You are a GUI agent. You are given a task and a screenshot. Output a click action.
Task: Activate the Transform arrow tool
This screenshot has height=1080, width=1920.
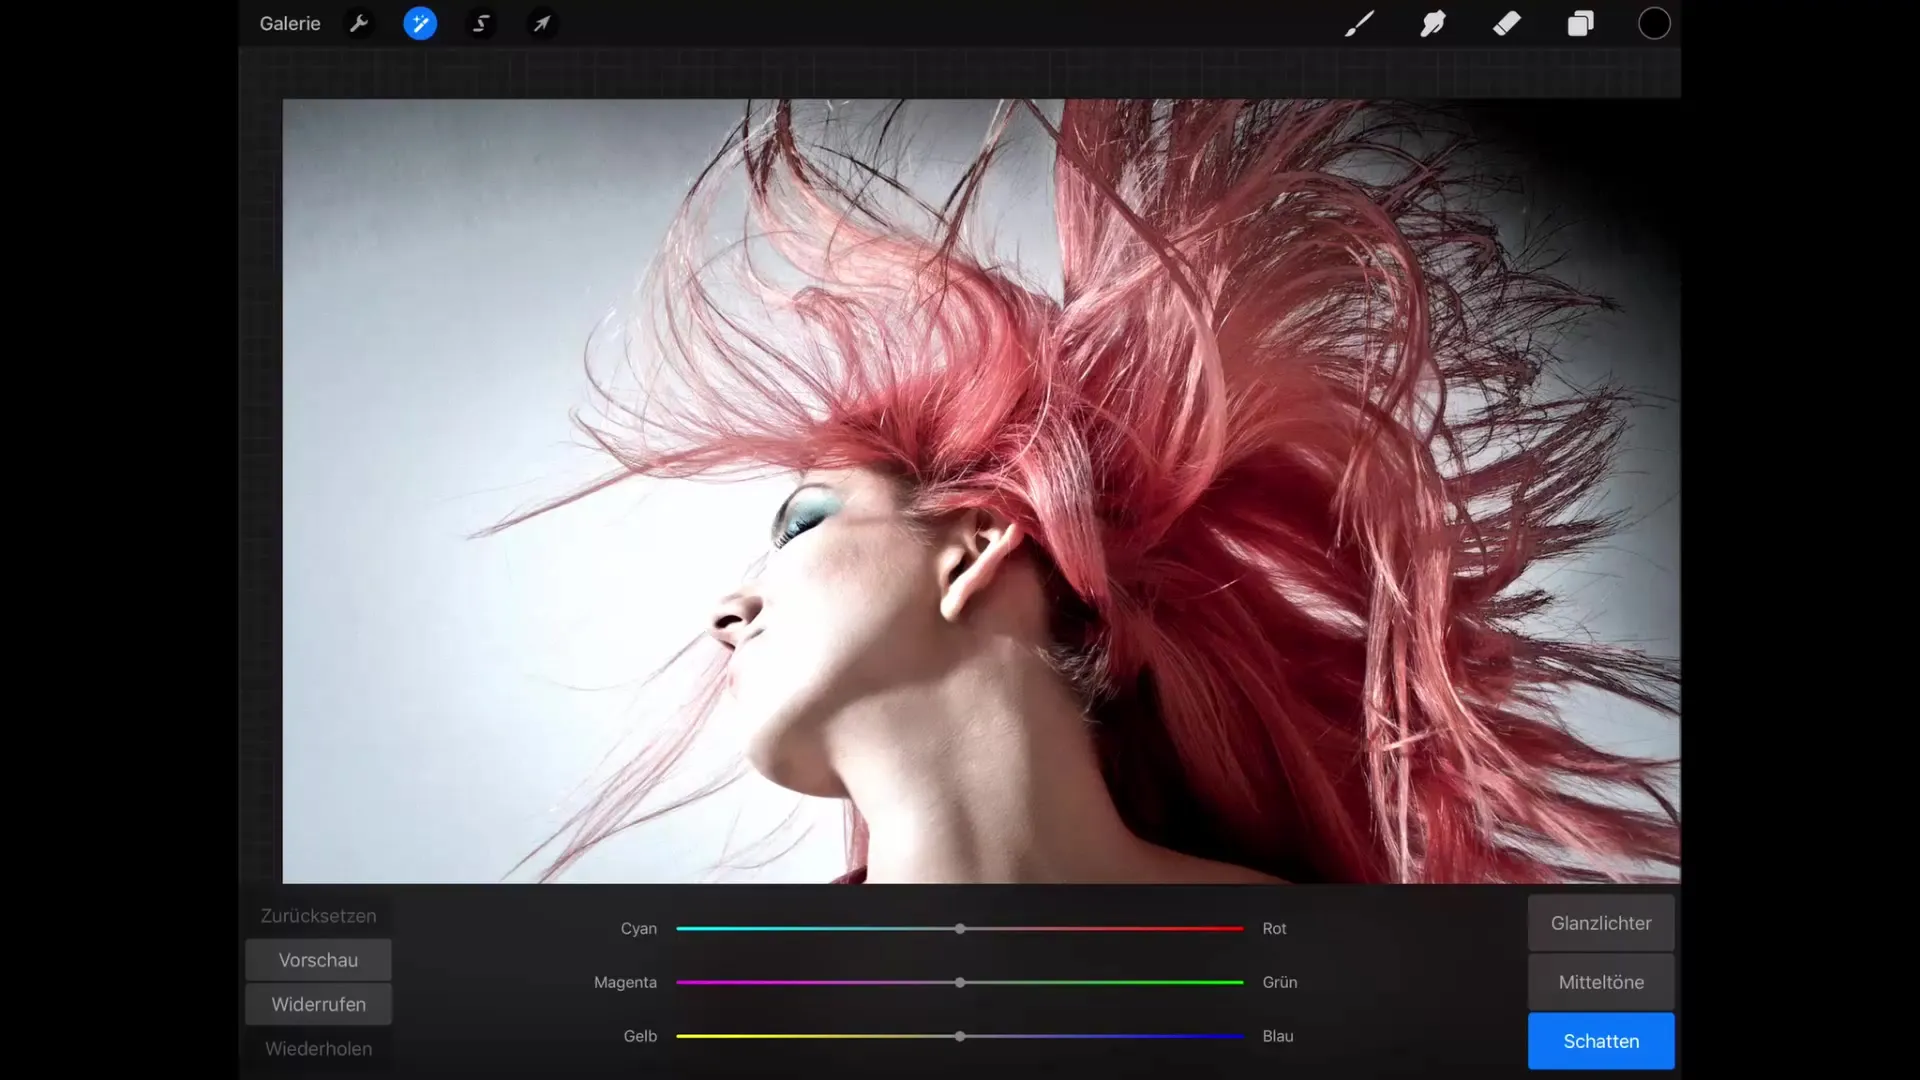[x=542, y=23]
